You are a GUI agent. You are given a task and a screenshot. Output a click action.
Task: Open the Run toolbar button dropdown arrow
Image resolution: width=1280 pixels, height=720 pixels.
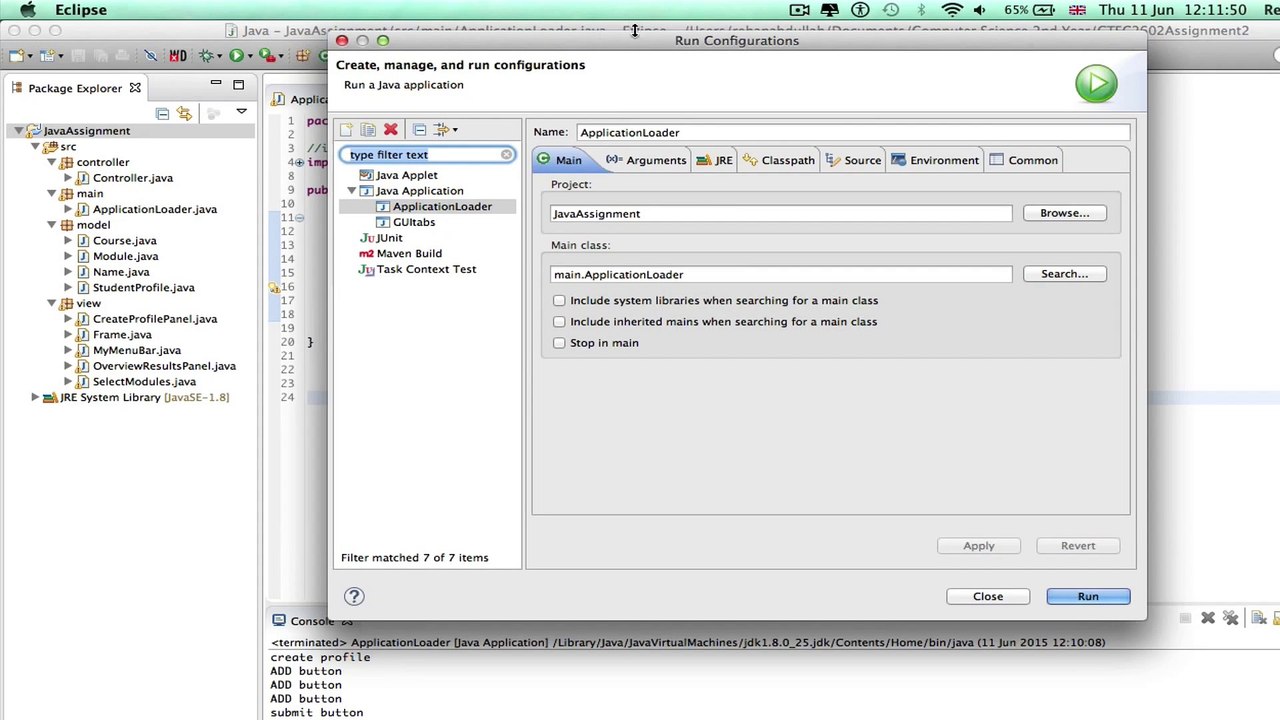click(x=249, y=57)
